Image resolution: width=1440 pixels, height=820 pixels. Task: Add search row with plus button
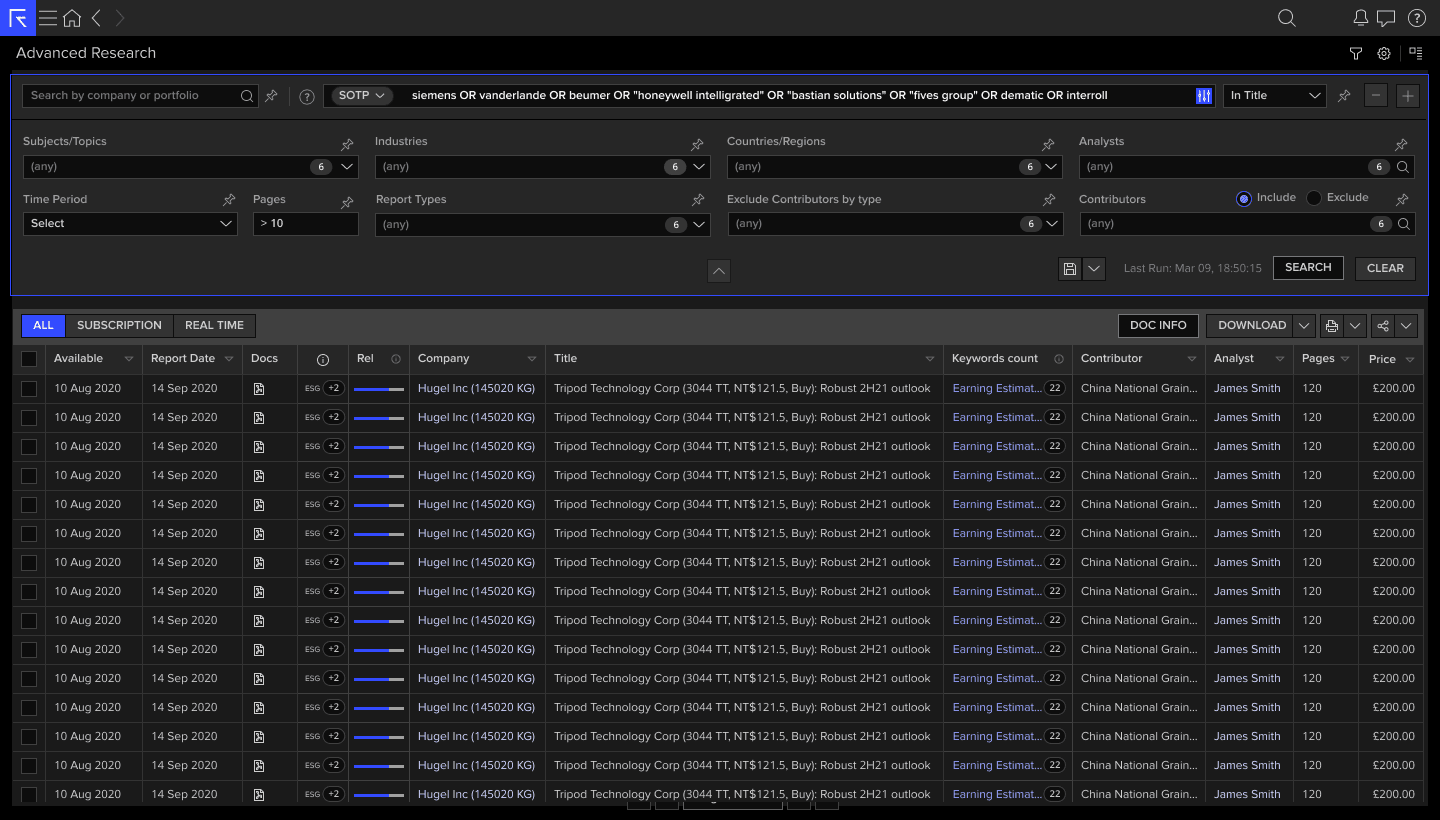1408,96
